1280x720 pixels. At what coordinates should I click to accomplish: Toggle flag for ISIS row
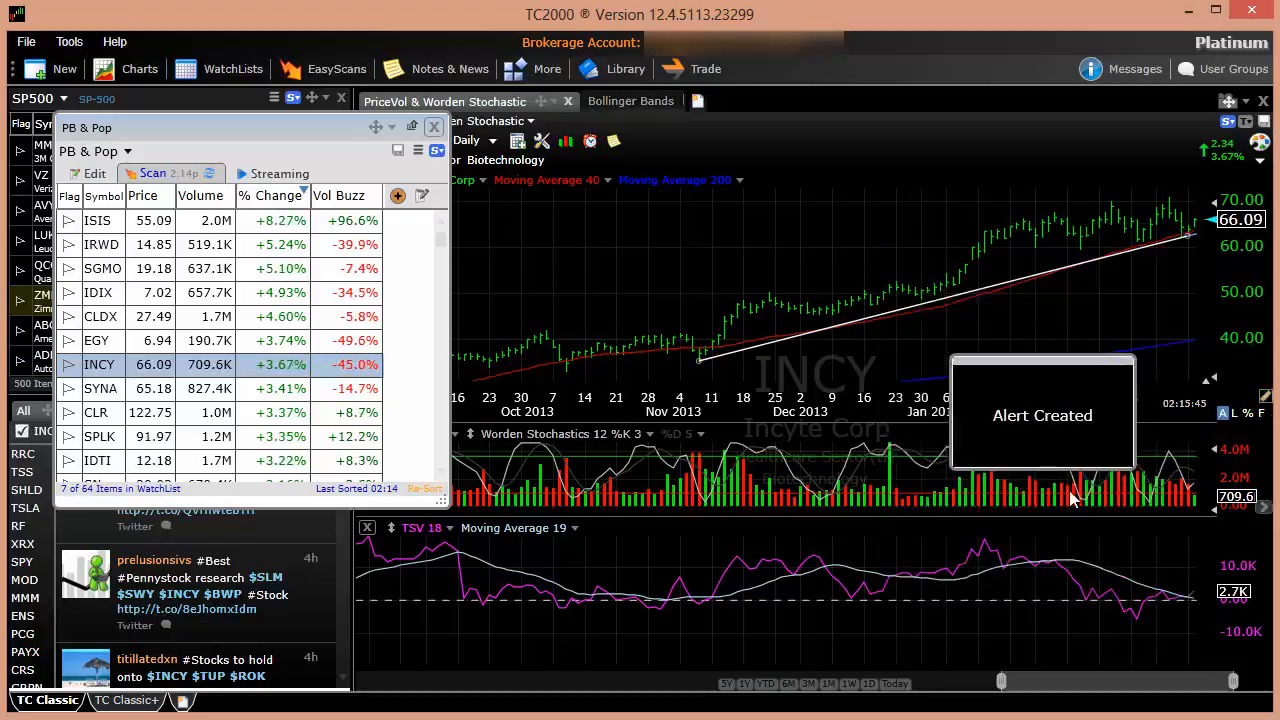(x=69, y=221)
